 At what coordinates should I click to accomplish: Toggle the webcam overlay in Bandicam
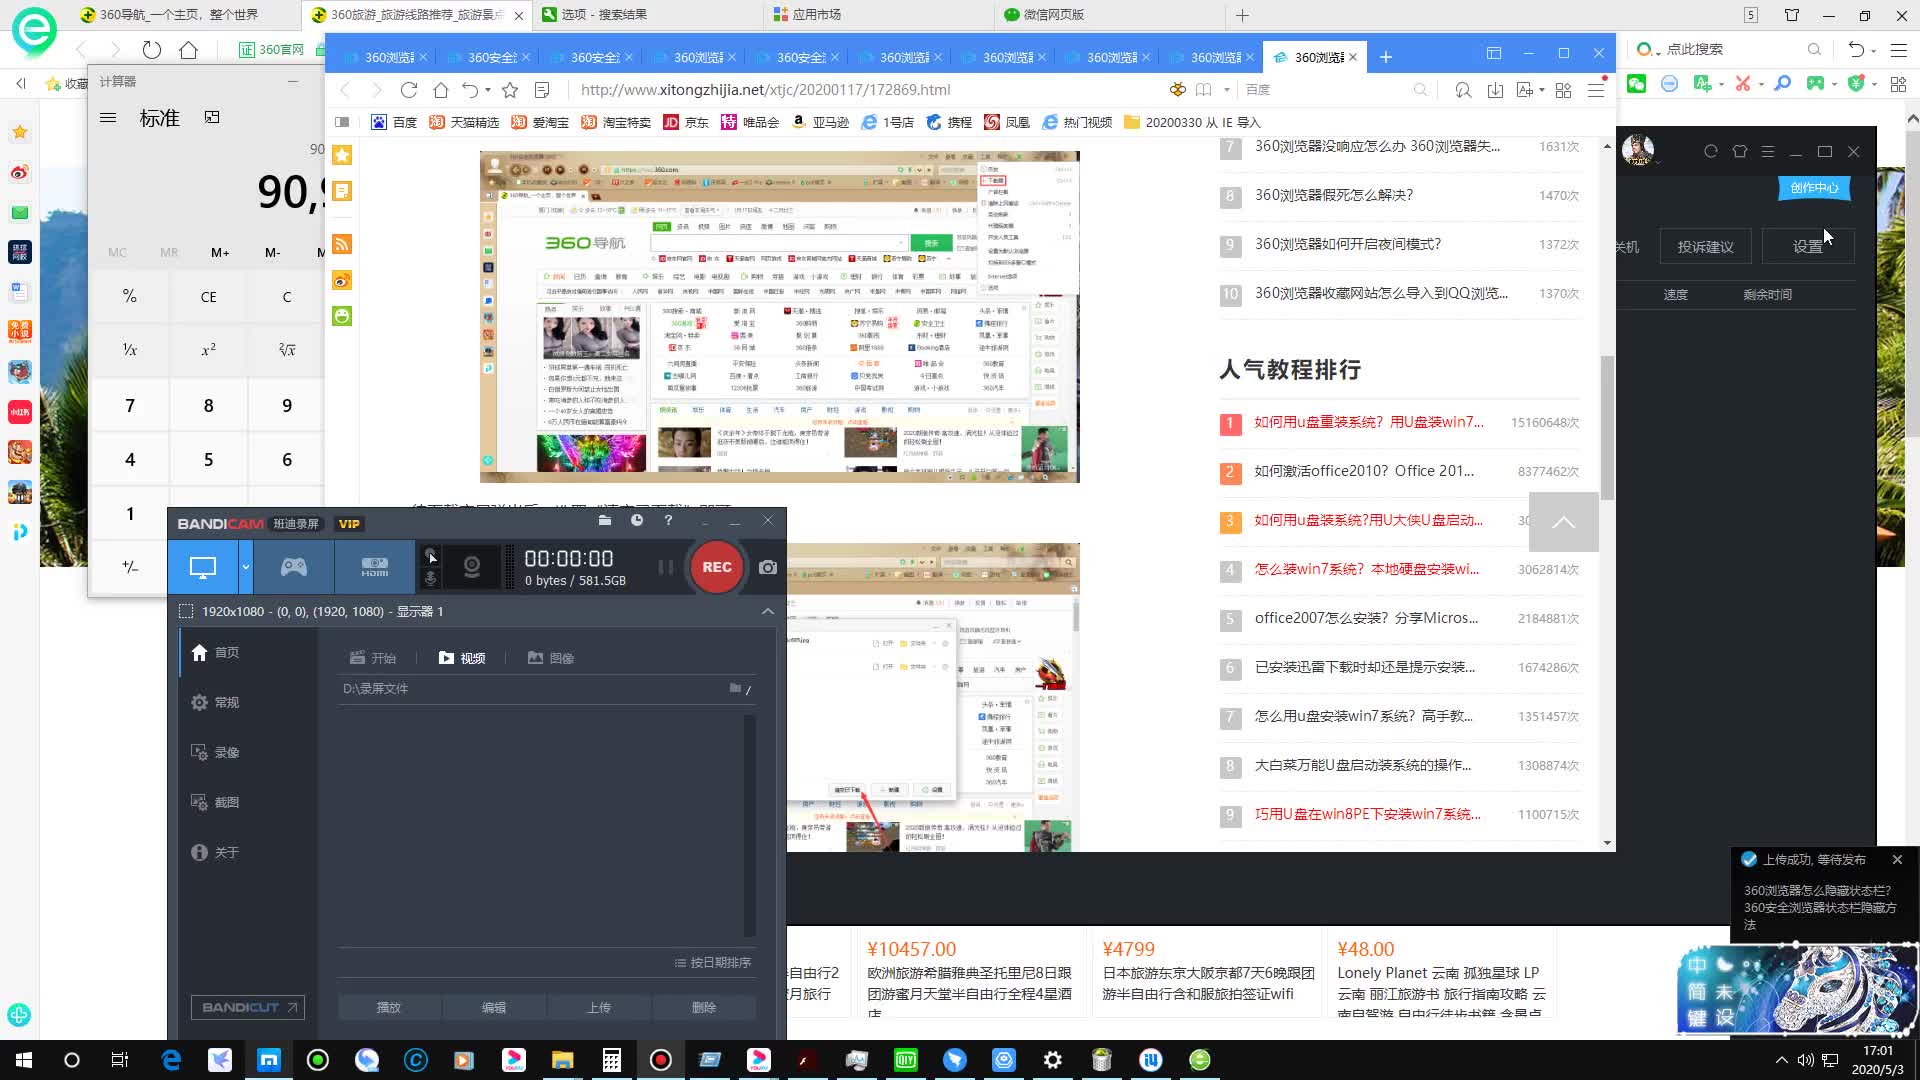472,567
